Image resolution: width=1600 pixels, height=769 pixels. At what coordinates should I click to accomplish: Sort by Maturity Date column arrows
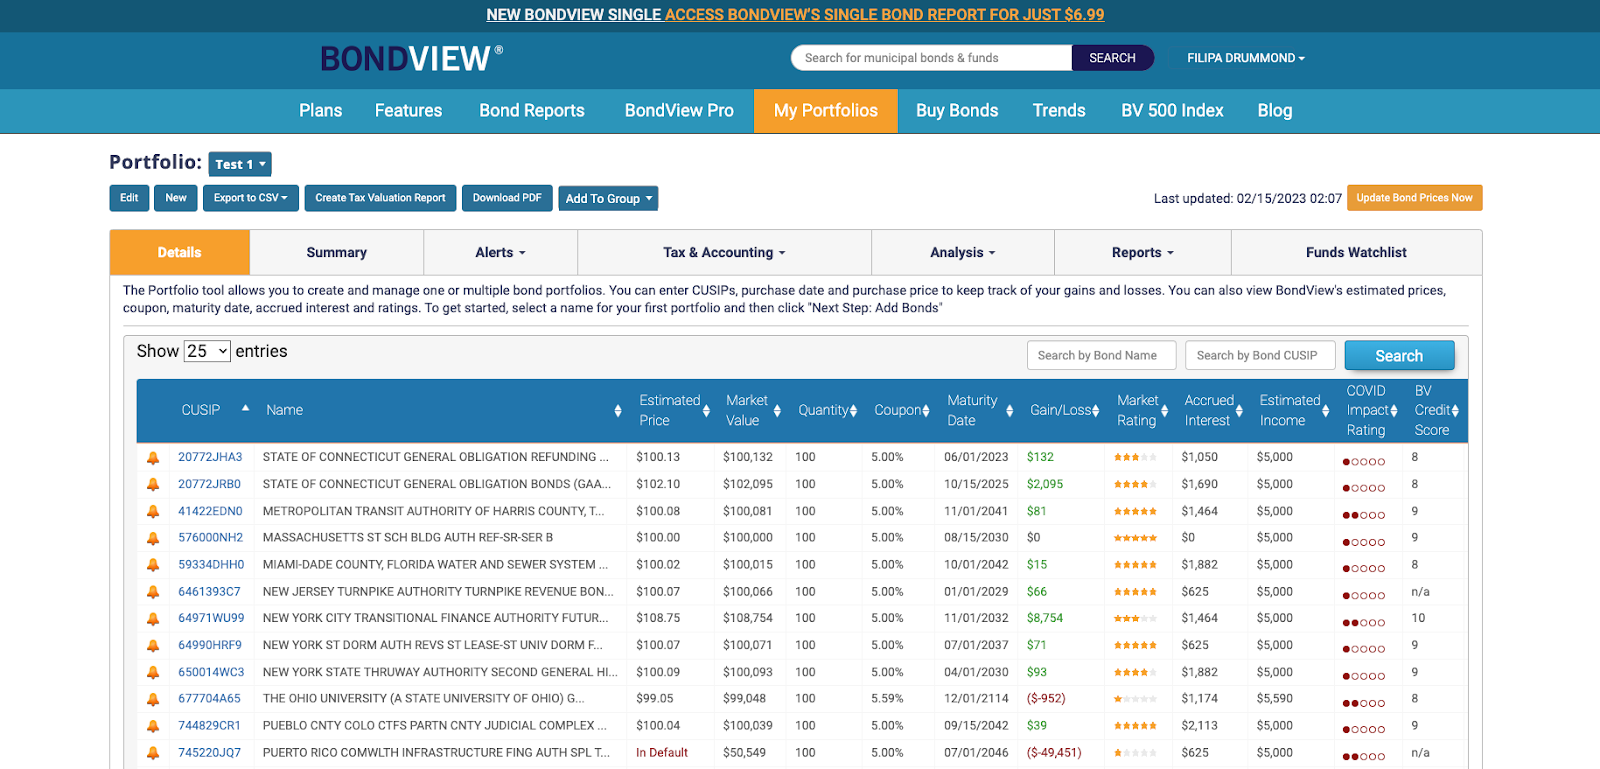(1009, 411)
